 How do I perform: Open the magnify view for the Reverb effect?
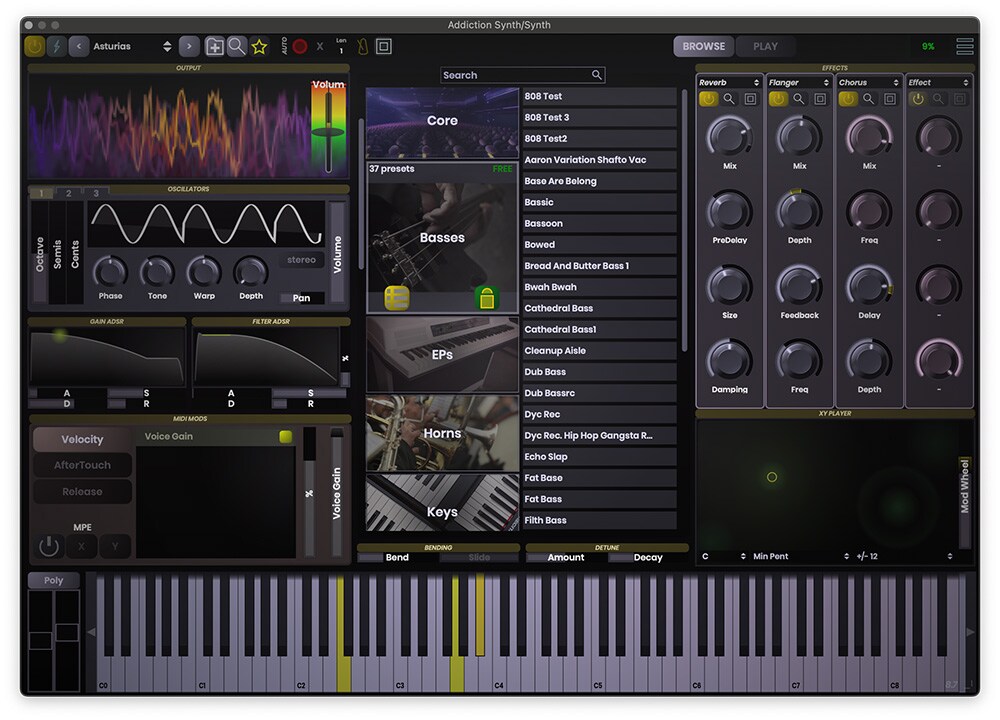pyautogui.click(x=729, y=98)
